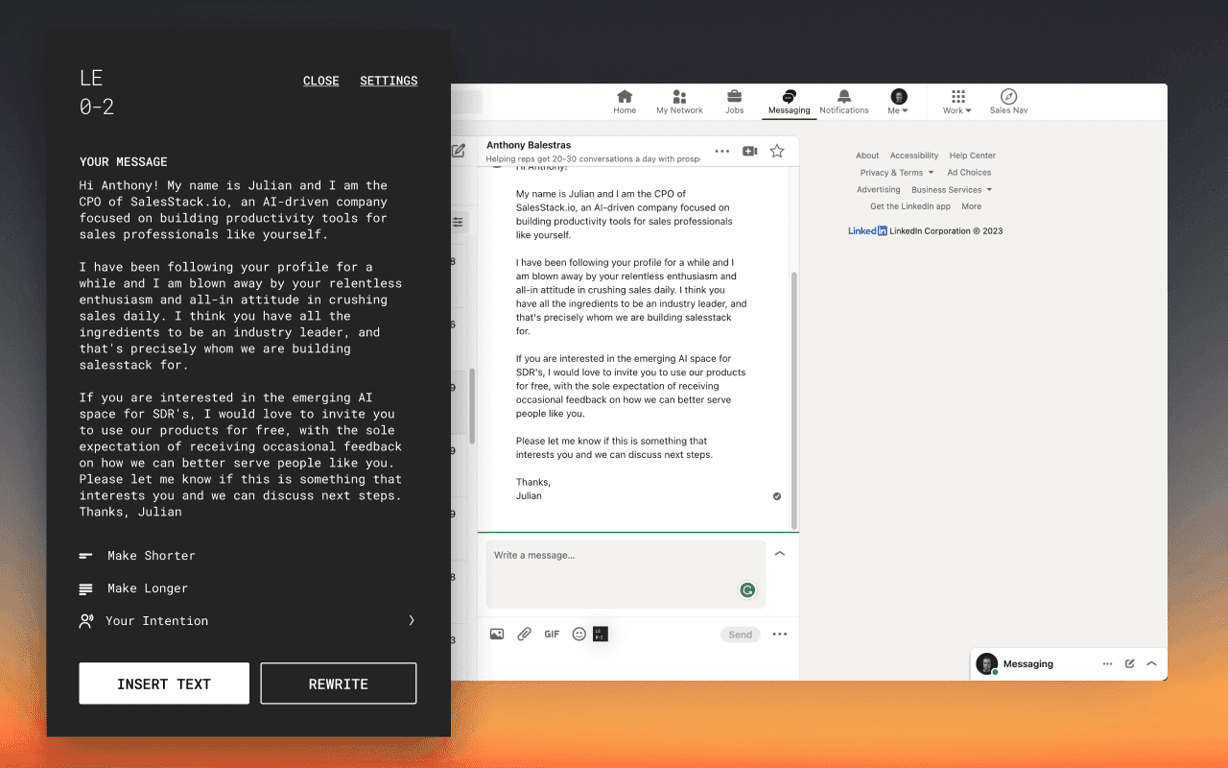Switch to the My Network tab
The width and height of the screenshot is (1228, 768).
[x=679, y=101]
